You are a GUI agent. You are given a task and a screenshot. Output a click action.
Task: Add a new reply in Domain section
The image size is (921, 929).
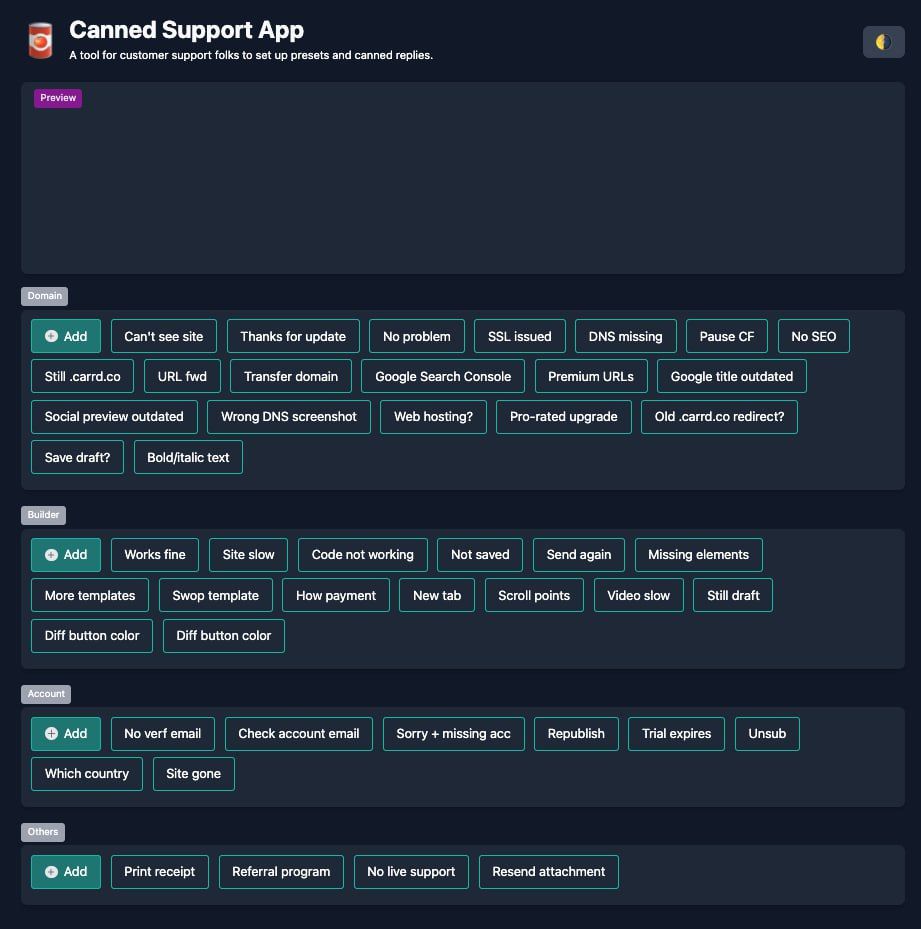click(66, 336)
